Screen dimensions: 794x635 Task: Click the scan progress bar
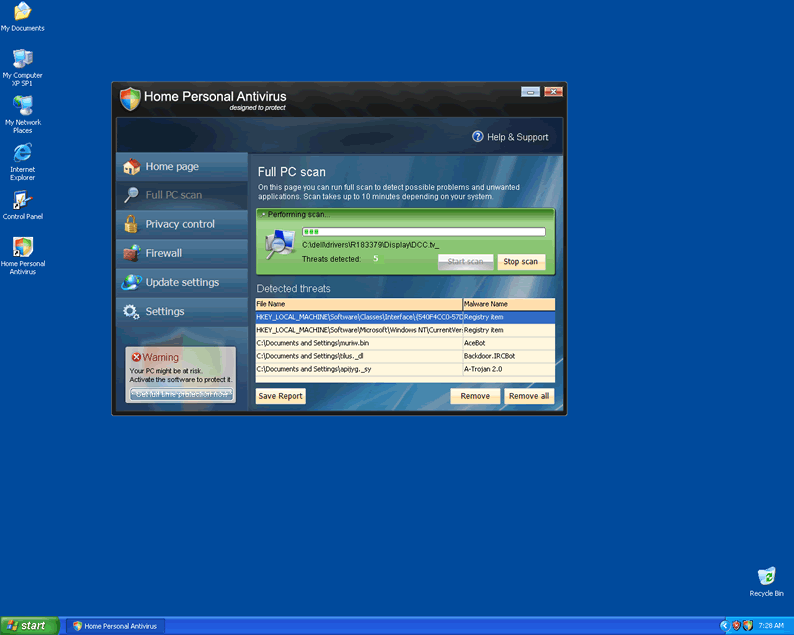coord(423,232)
